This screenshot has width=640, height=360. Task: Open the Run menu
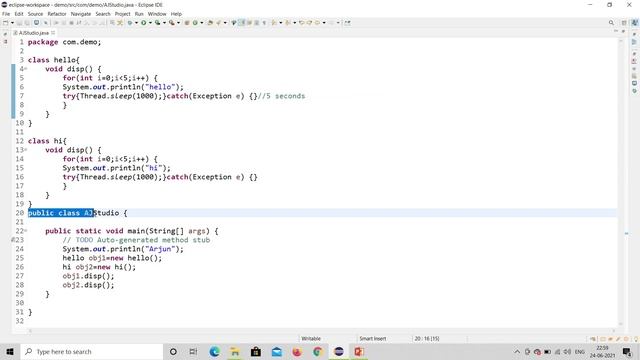(x=139, y=14)
